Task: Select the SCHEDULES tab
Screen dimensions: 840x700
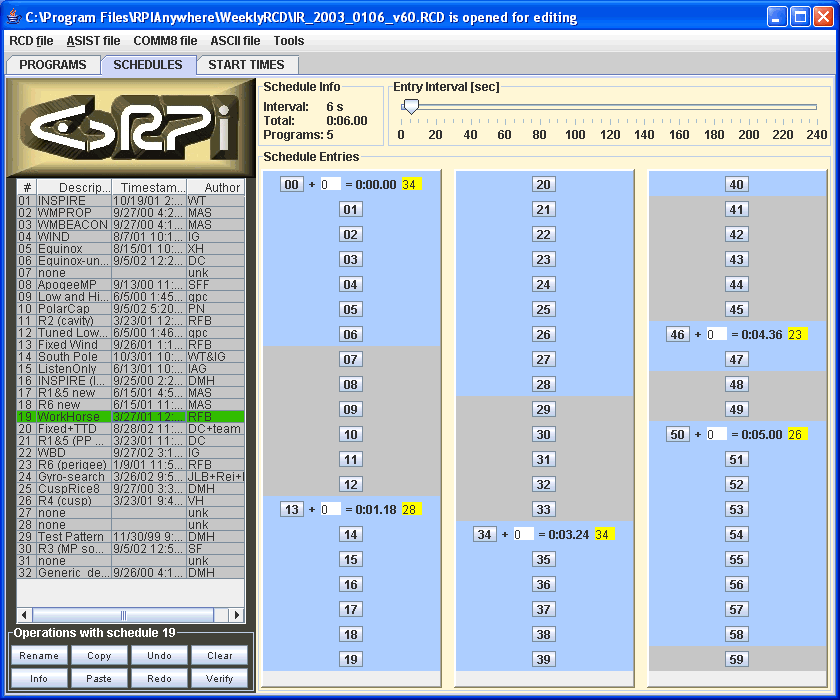Action: (148, 65)
